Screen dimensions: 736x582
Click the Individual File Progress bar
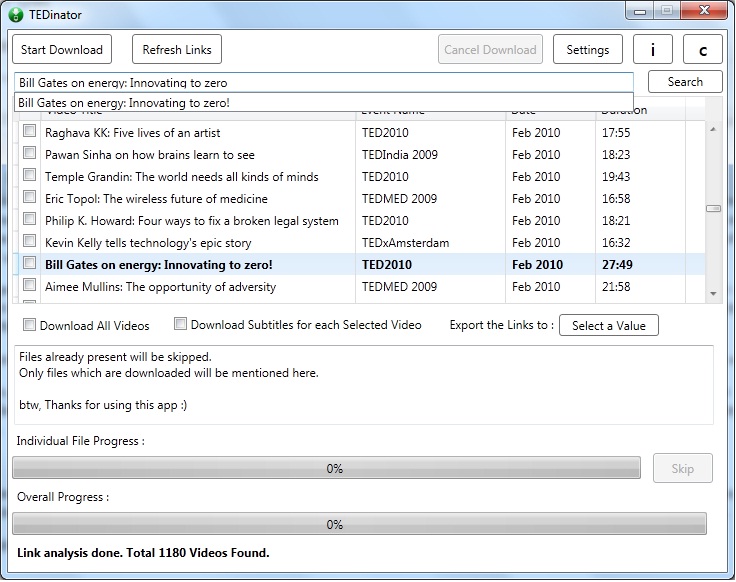pyautogui.click(x=326, y=468)
